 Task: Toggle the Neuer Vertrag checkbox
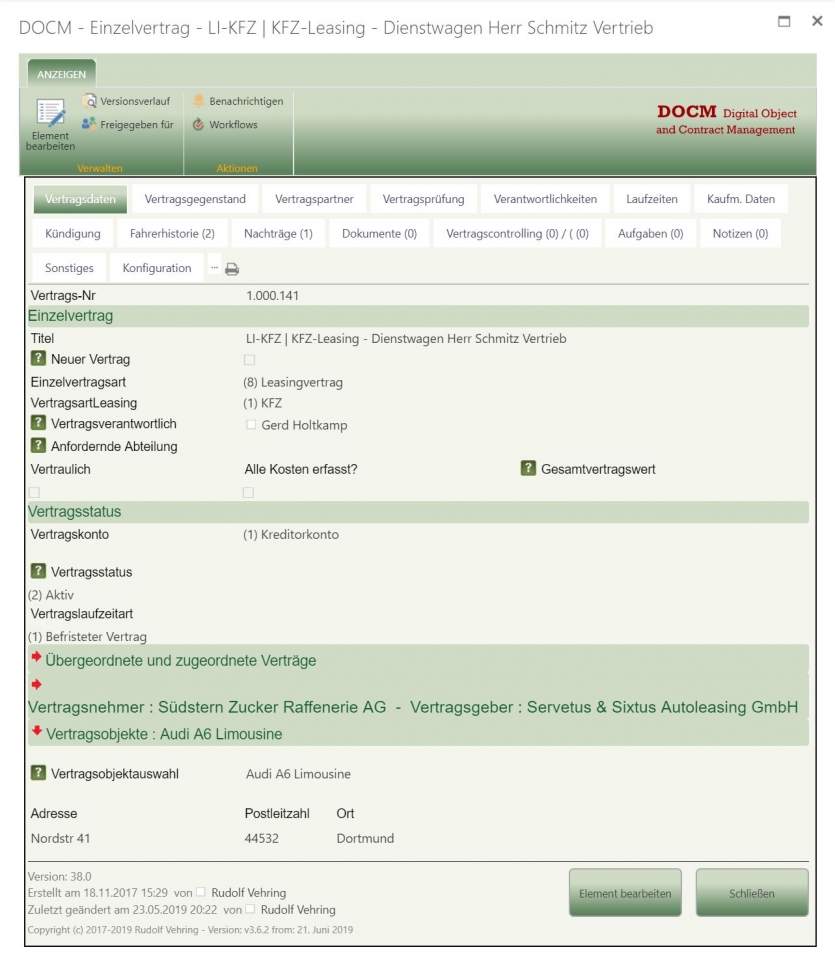[249, 360]
